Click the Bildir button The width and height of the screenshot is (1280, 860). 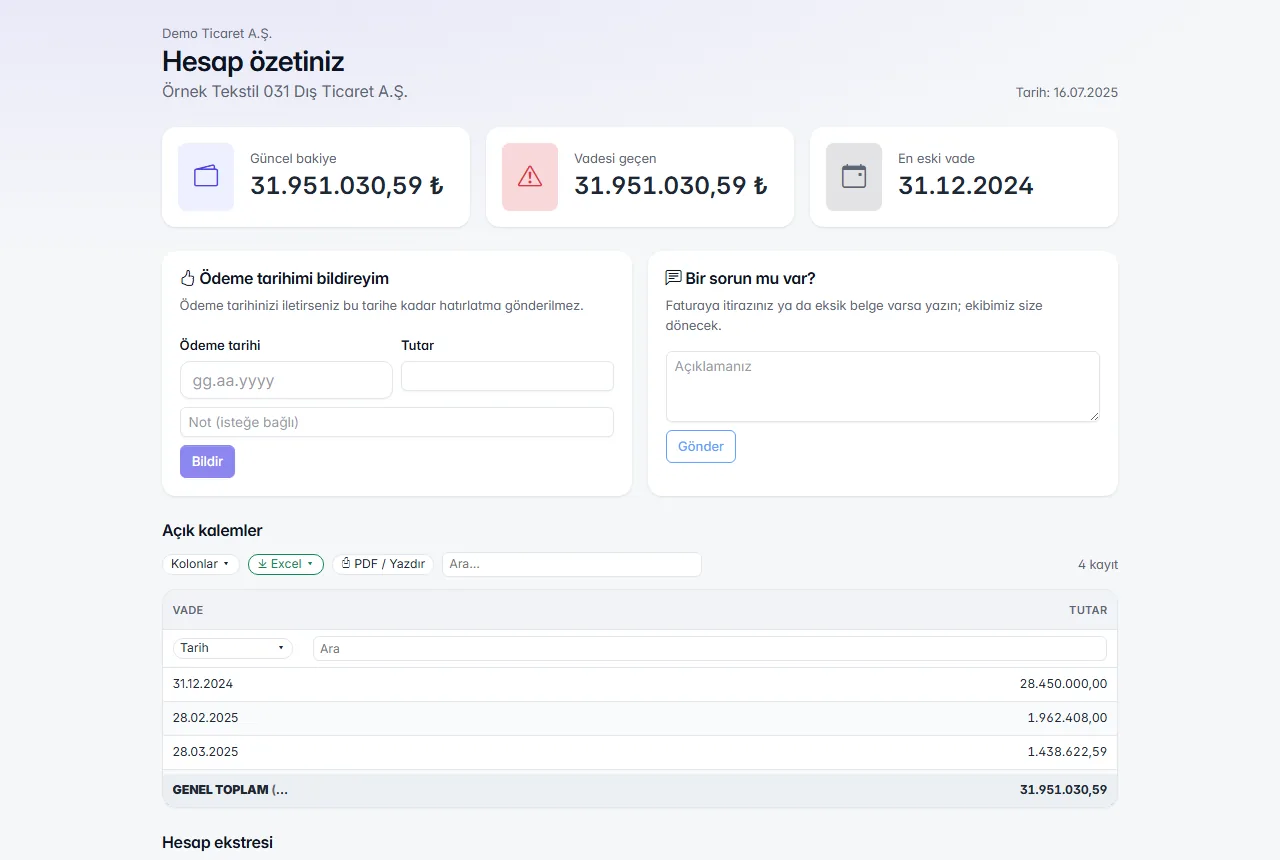(207, 462)
